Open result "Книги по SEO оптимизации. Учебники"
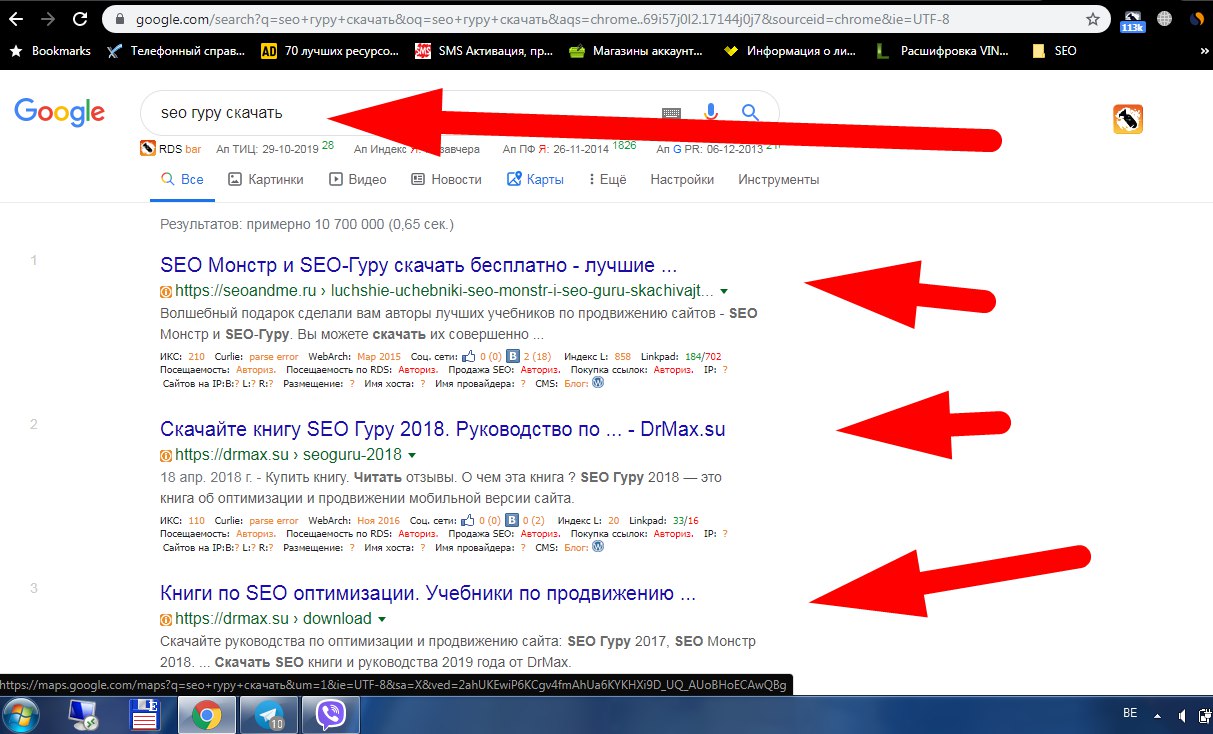 [x=428, y=594]
